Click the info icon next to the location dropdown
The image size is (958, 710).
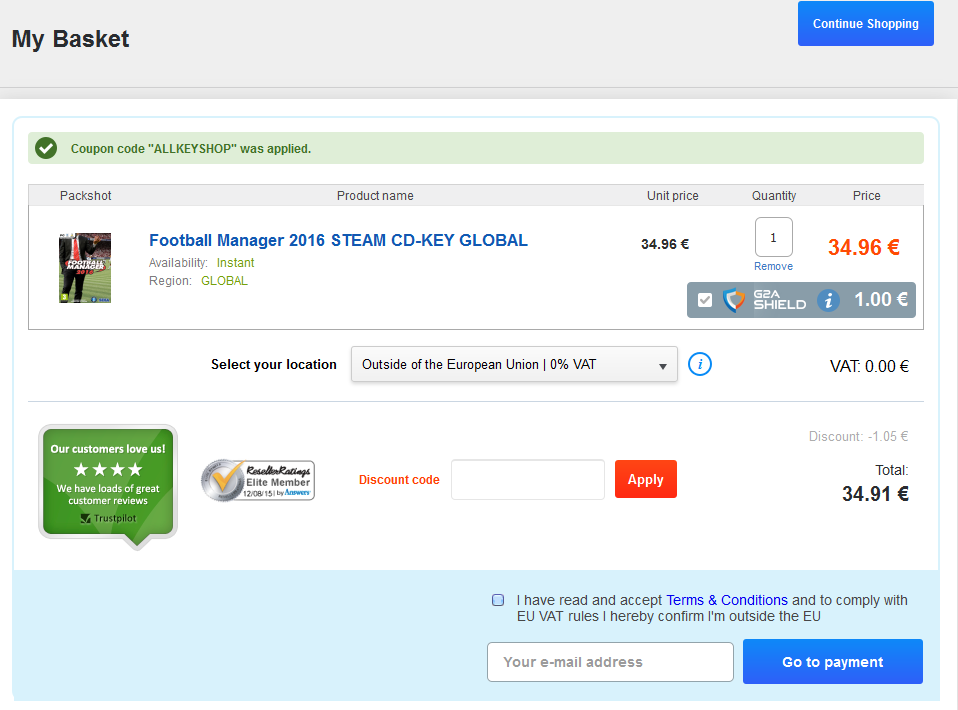tap(700, 364)
